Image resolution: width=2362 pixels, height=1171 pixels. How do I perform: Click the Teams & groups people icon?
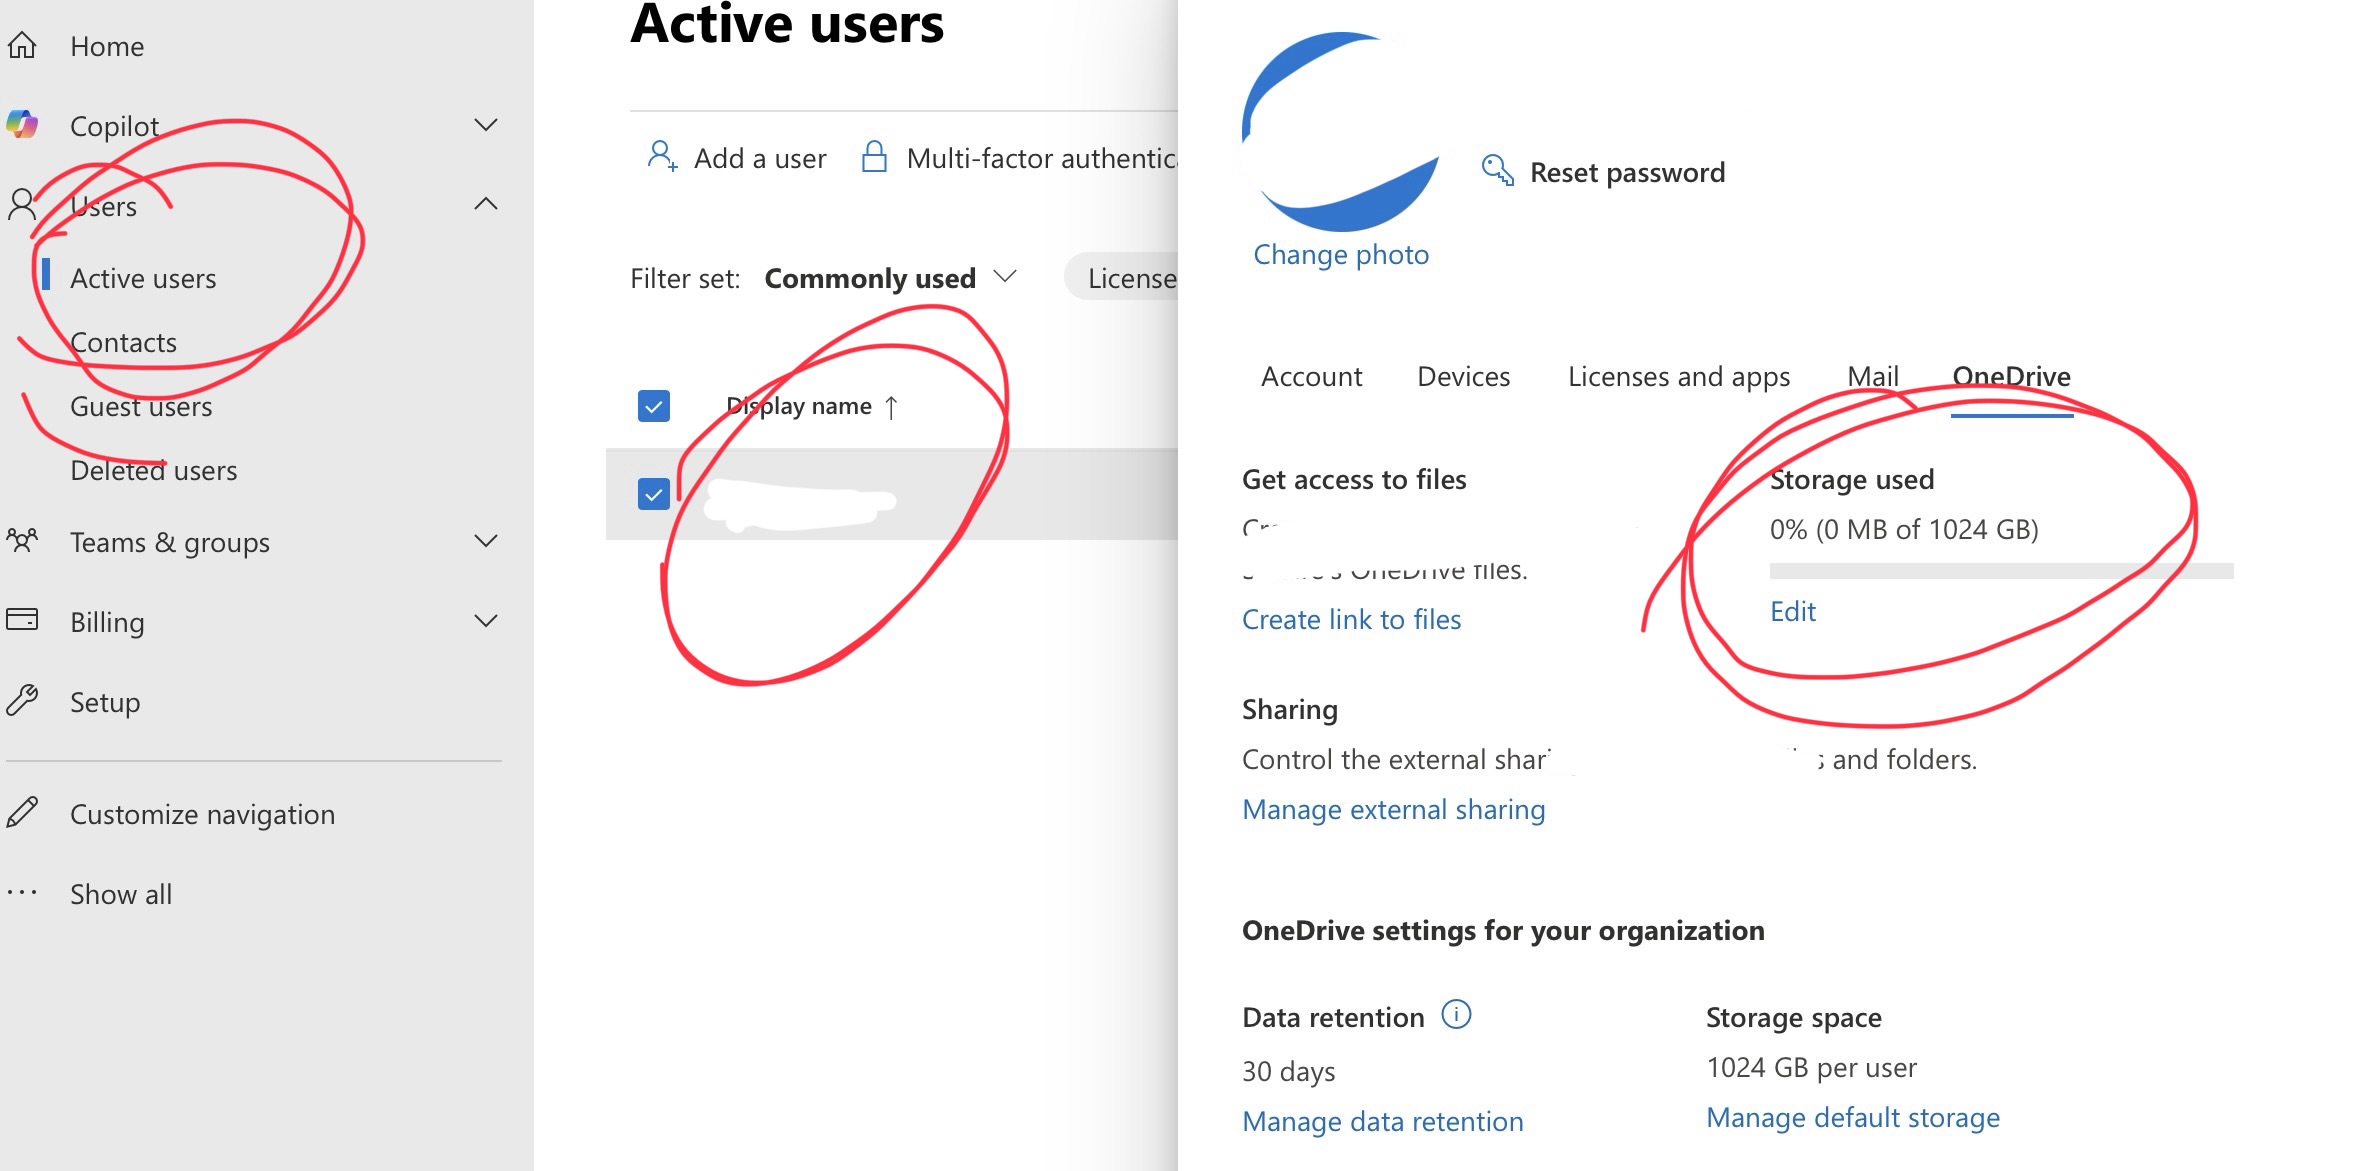[22, 541]
